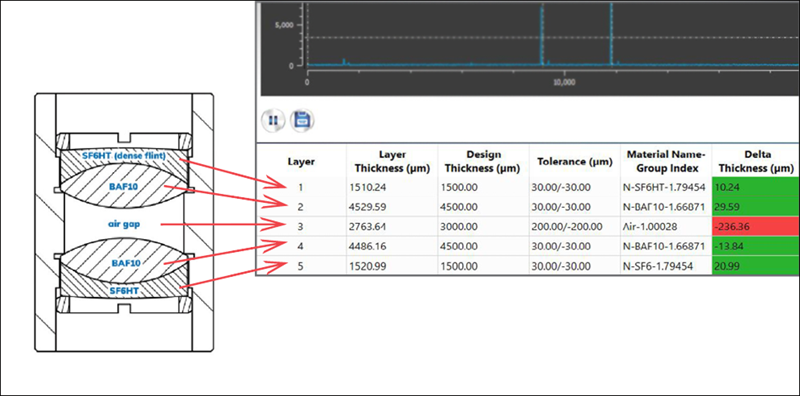Click the Tolerance (µm) column header
Viewport: 800px width, 396px height.
click(574, 162)
